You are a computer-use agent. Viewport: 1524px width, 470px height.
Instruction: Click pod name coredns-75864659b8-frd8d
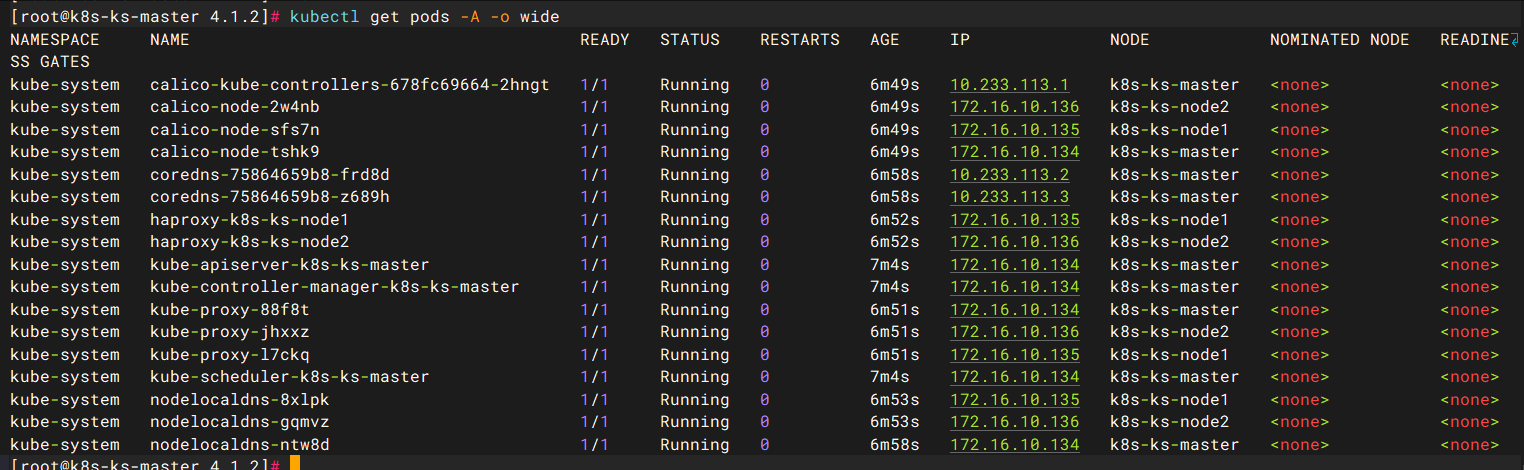click(270, 175)
